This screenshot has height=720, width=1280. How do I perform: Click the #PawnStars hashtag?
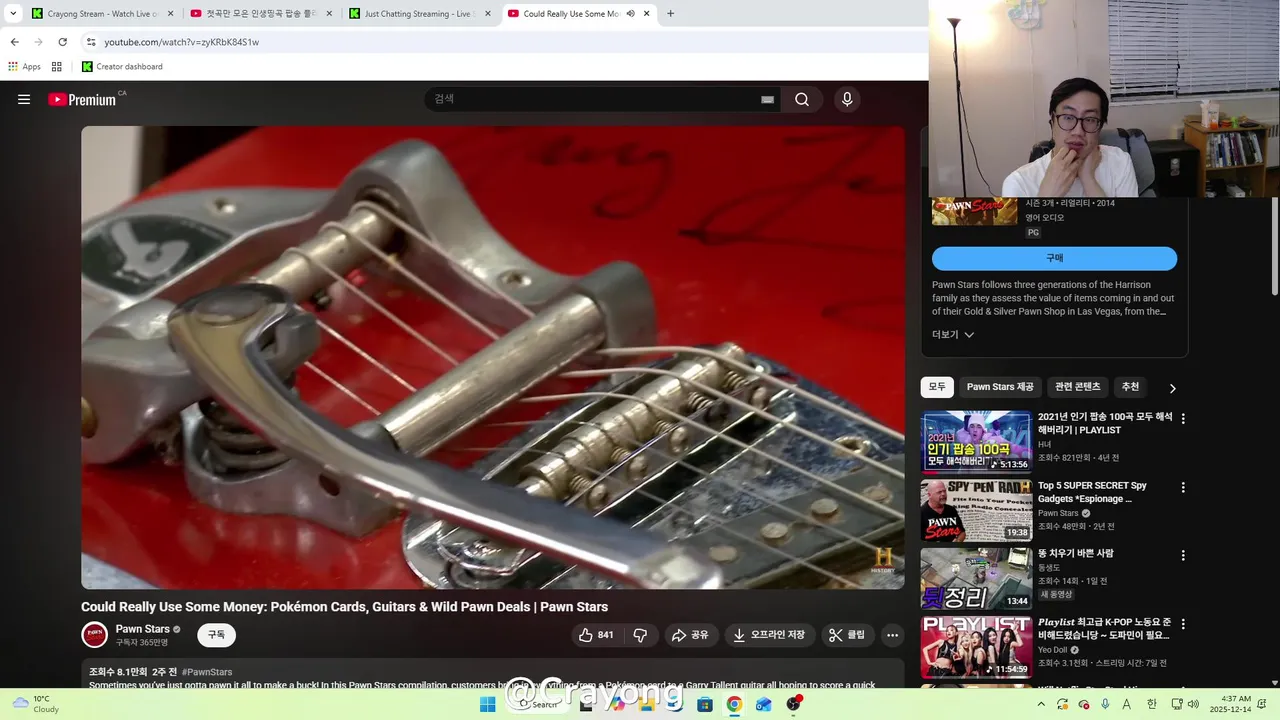207,672
